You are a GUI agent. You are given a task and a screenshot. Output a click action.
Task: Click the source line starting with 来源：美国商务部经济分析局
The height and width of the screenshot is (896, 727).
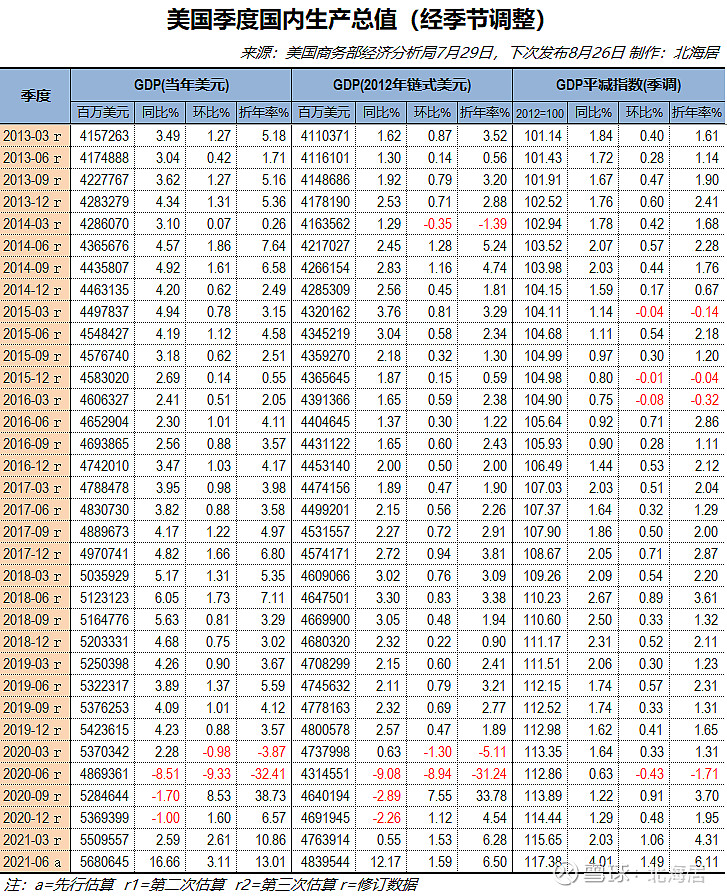pyautogui.click(x=479, y=53)
